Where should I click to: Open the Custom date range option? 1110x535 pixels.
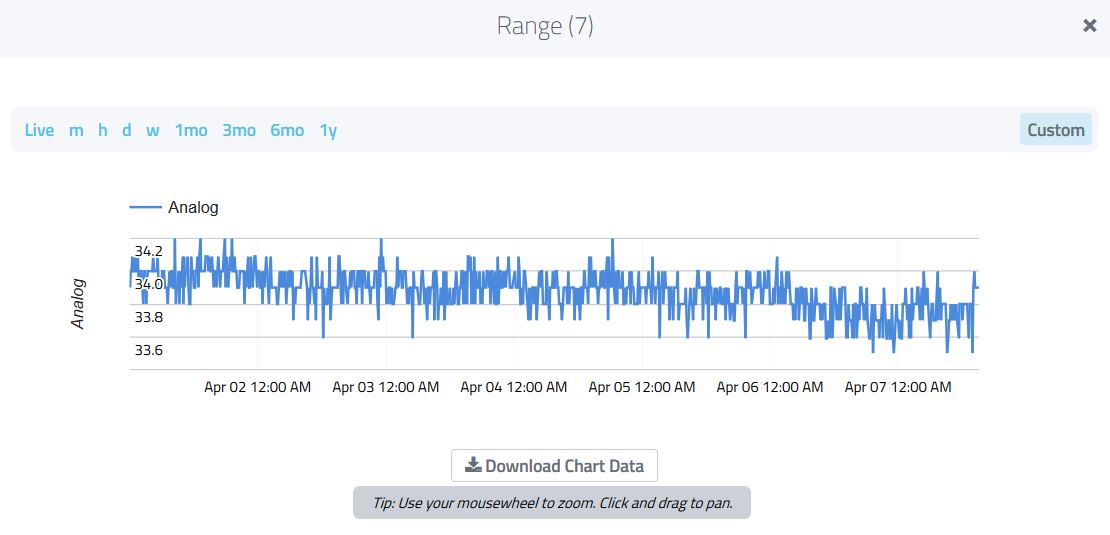coord(1055,130)
